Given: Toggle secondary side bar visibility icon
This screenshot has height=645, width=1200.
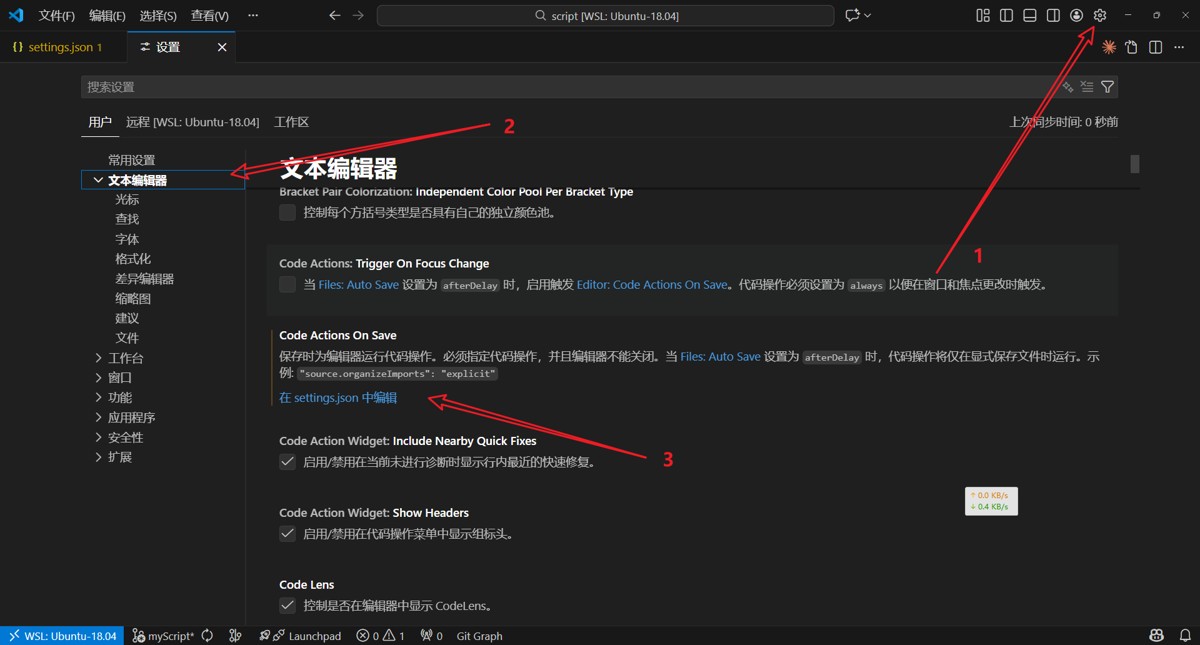Looking at the screenshot, I should coord(1053,16).
